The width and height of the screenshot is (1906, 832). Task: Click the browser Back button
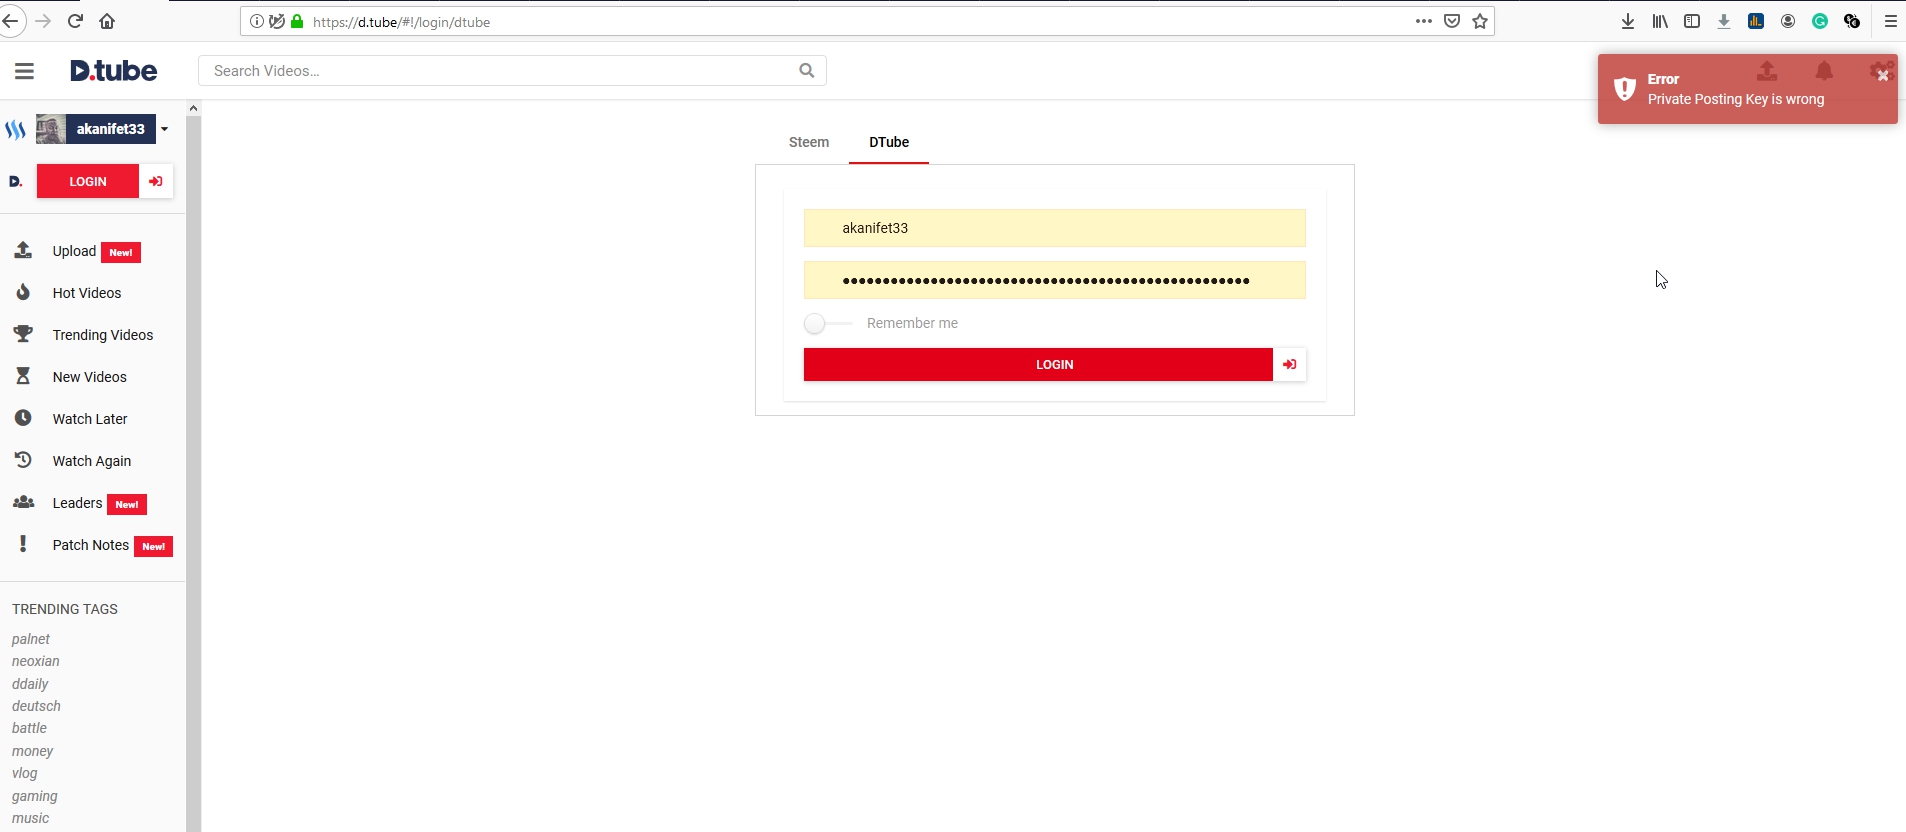pyautogui.click(x=12, y=21)
